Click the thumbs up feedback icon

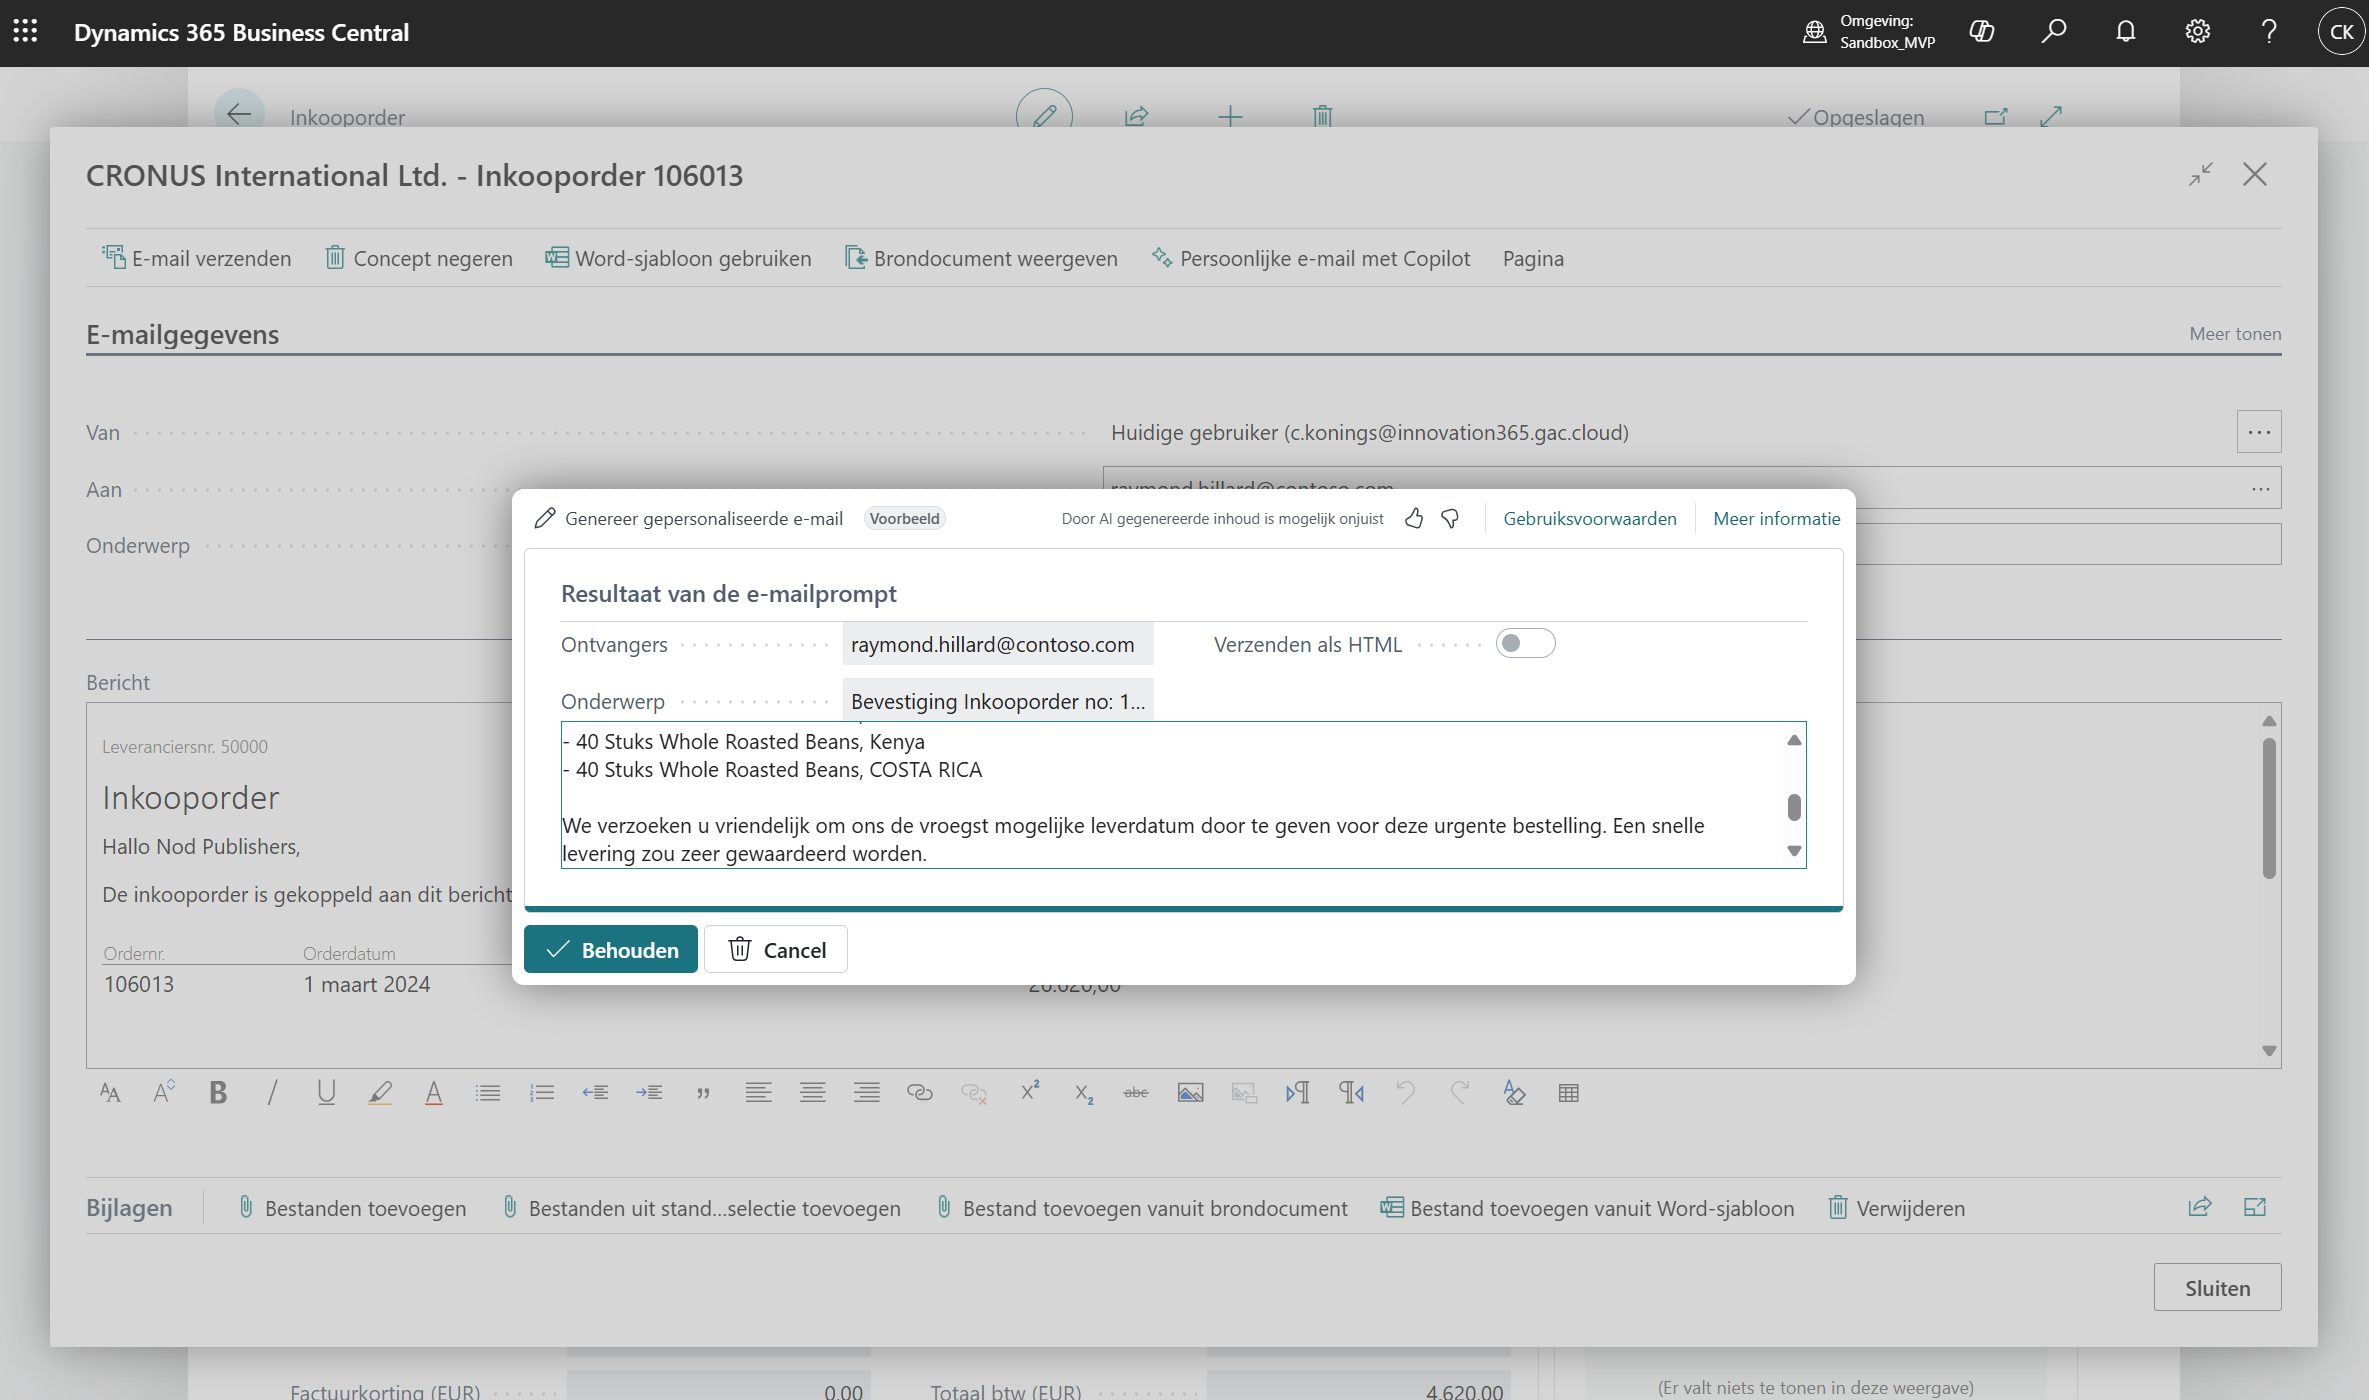click(1413, 518)
